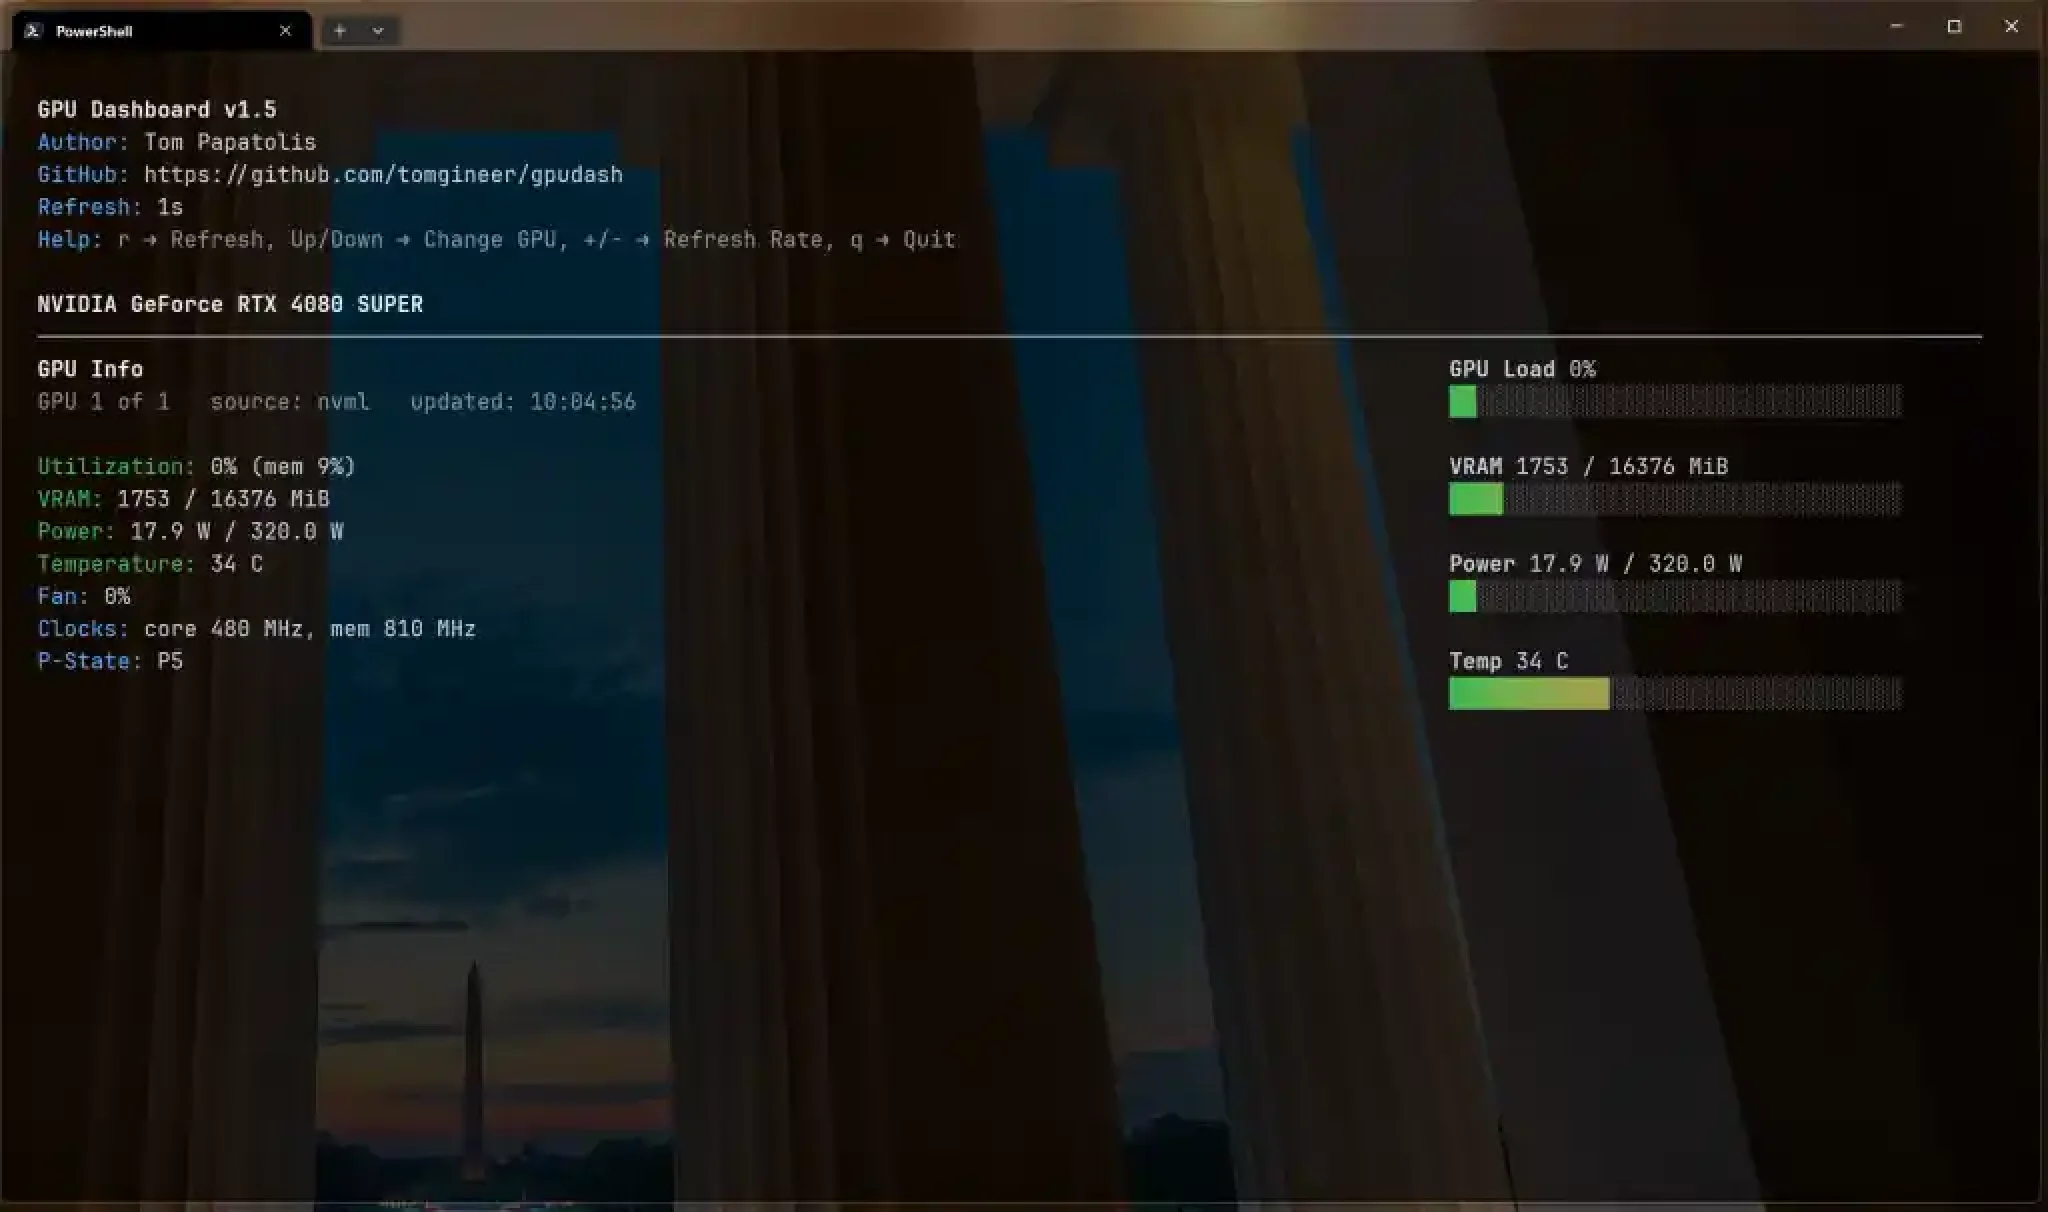Click the 'GPU Info' heading
The width and height of the screenshot is (2048, 1212).
[90, 369]
